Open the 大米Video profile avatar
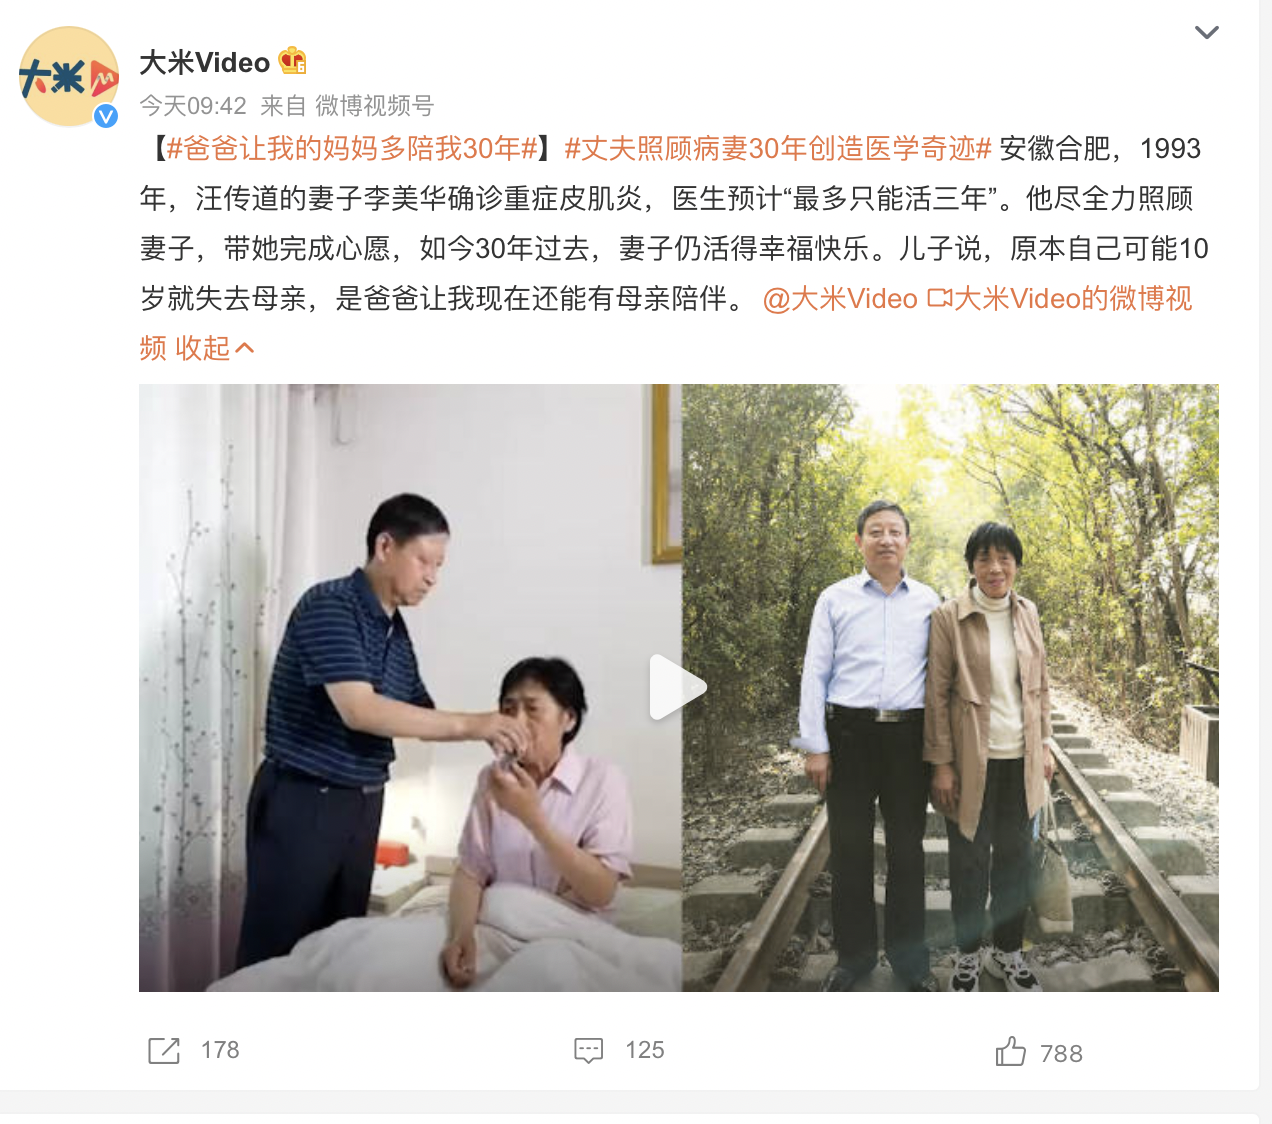 pos(69,77)
